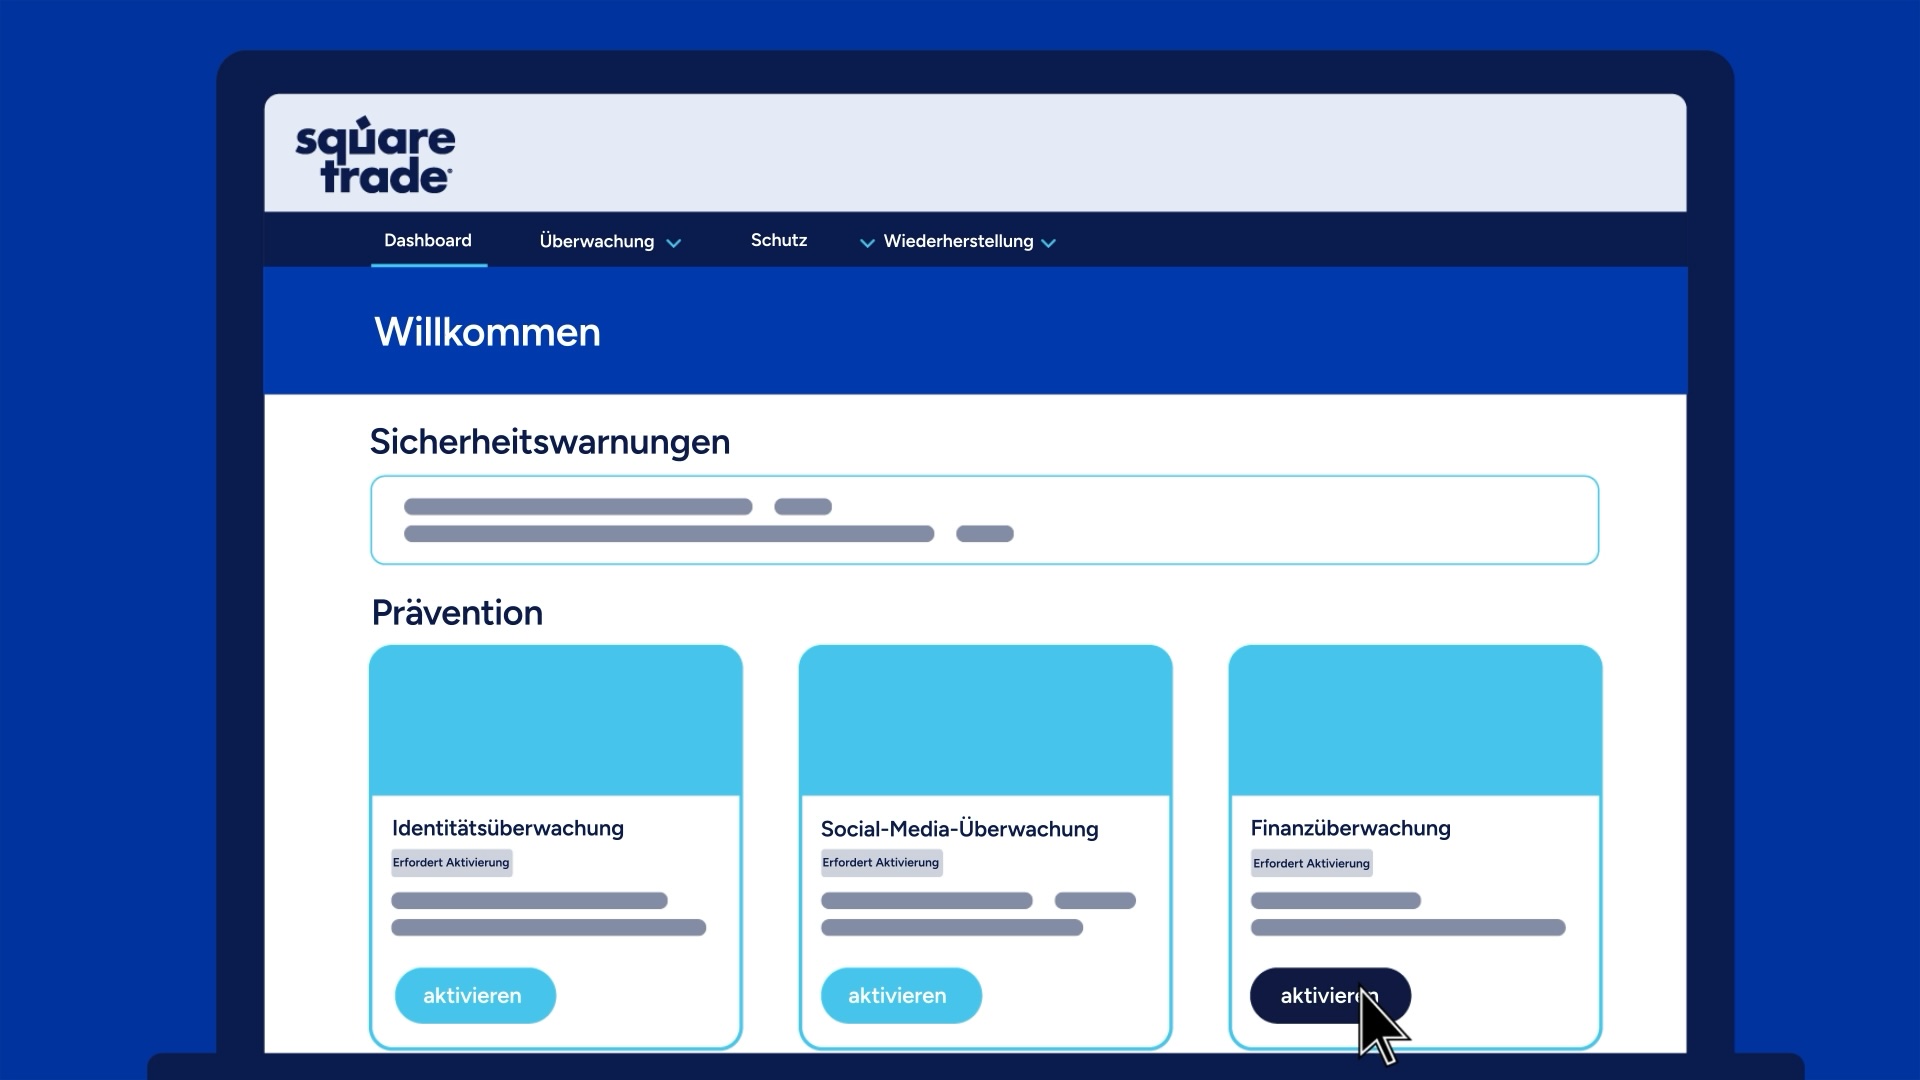Click the Social-Media-Überwachung card title

coord(960,828)
